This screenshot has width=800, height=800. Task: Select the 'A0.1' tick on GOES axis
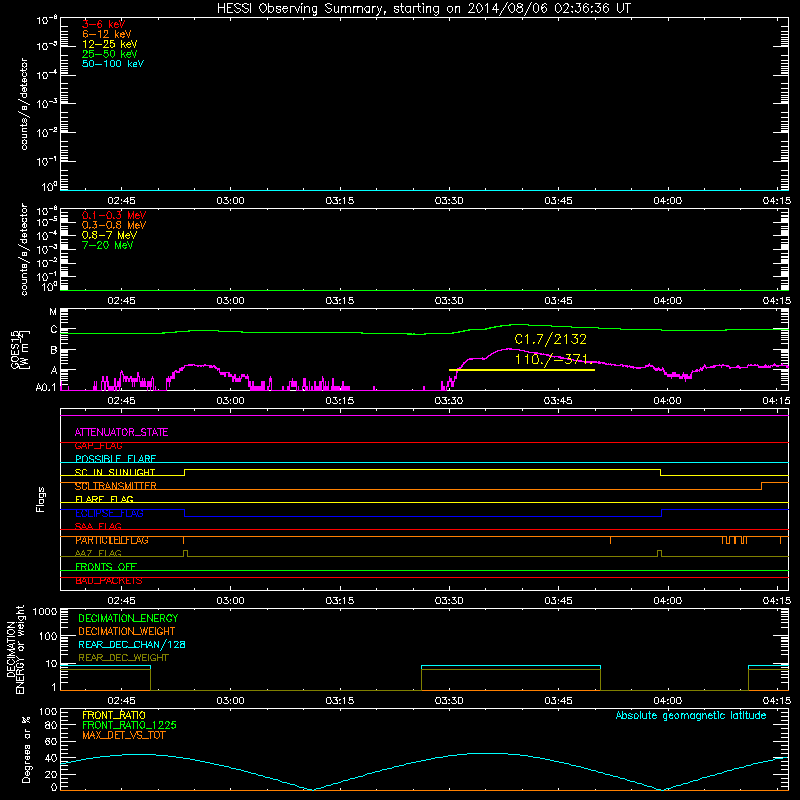pyautogui.click(x=46, y=387)
